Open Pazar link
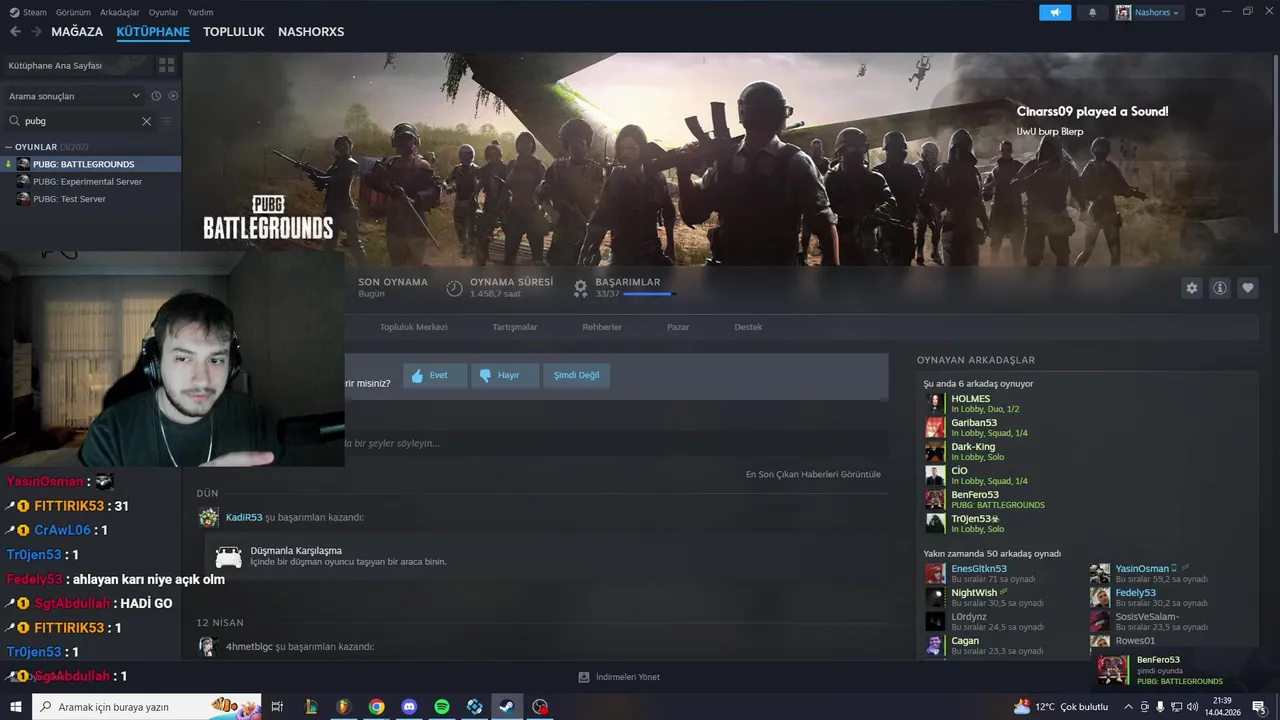 pos(678,327)
